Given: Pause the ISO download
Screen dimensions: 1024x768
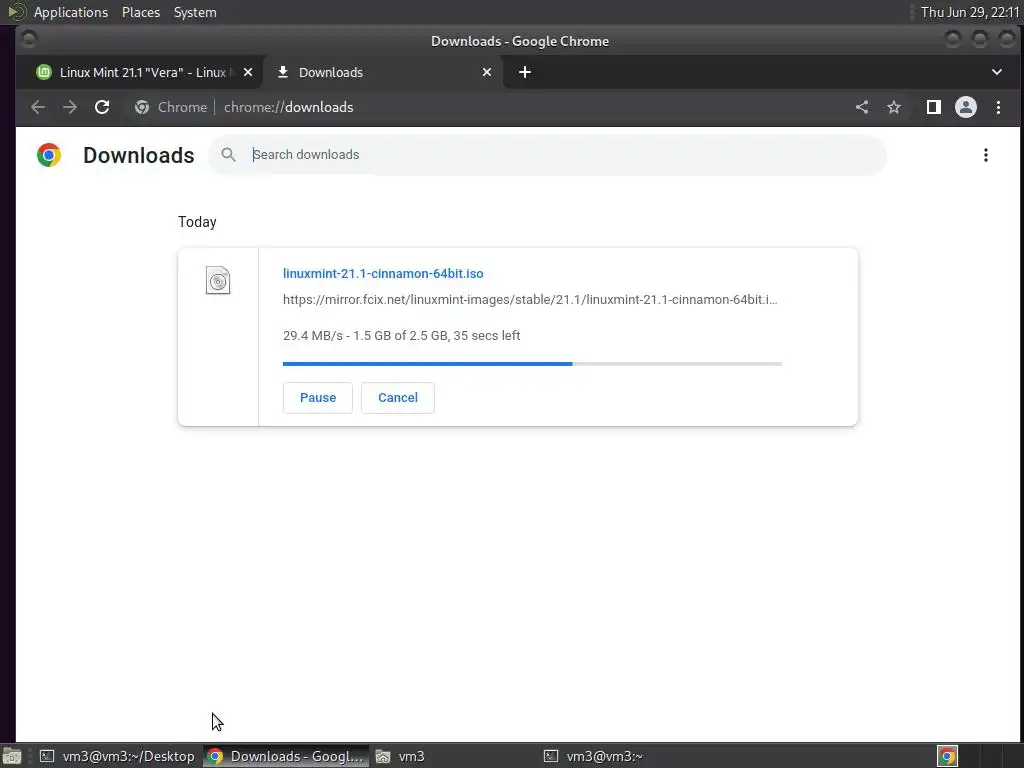Looking at the screenshot, I should tap(318, 398).
